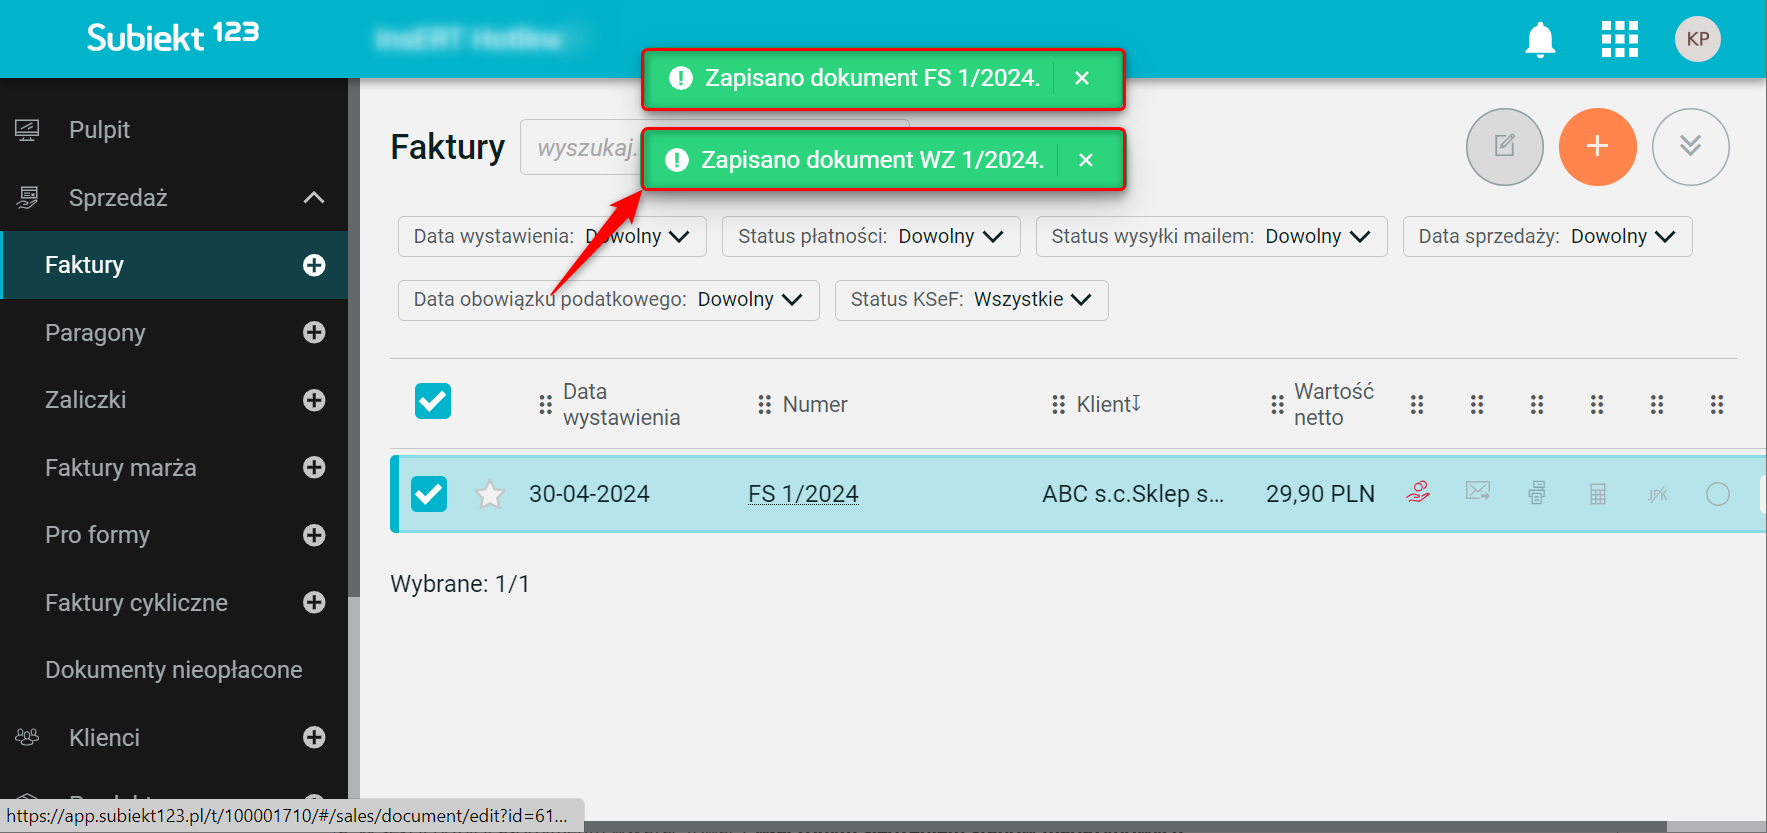
Task: Sort by Numer column header
Action: pos(815,405)
